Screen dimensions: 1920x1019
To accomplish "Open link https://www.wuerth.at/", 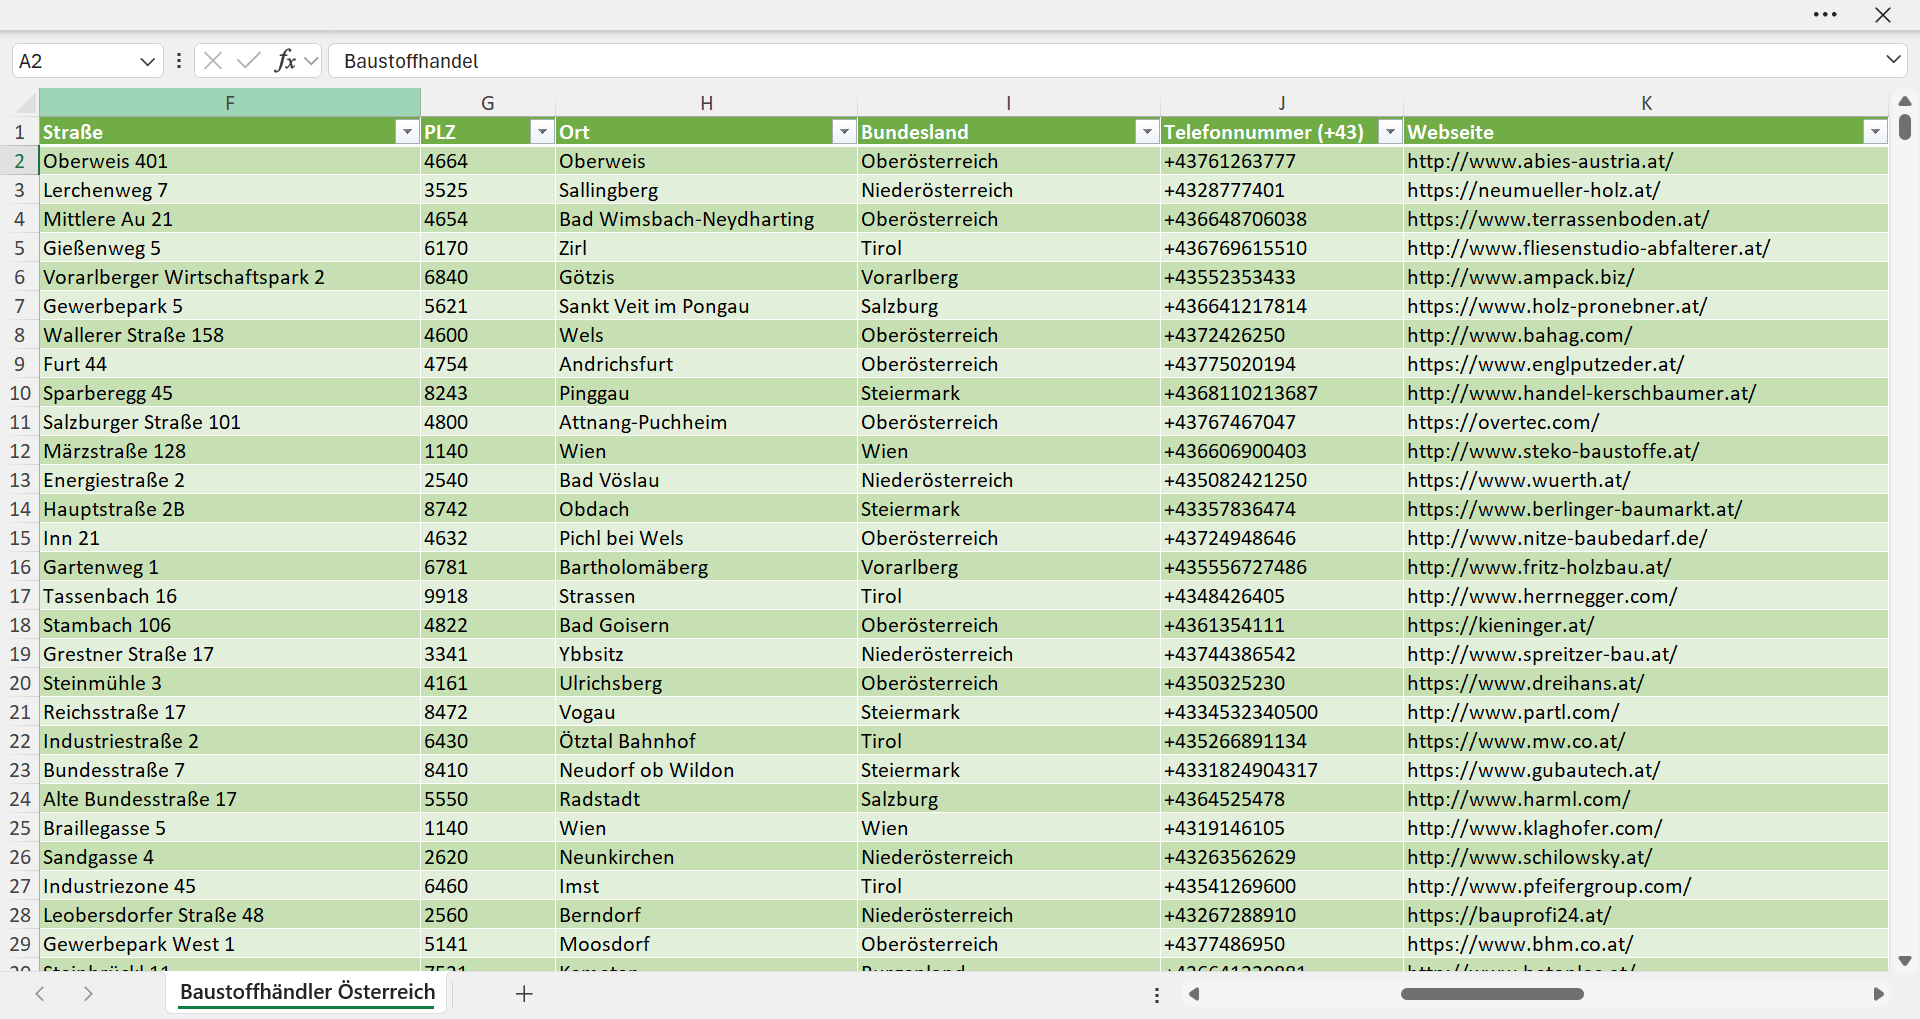I will [x=1518, y=480].
